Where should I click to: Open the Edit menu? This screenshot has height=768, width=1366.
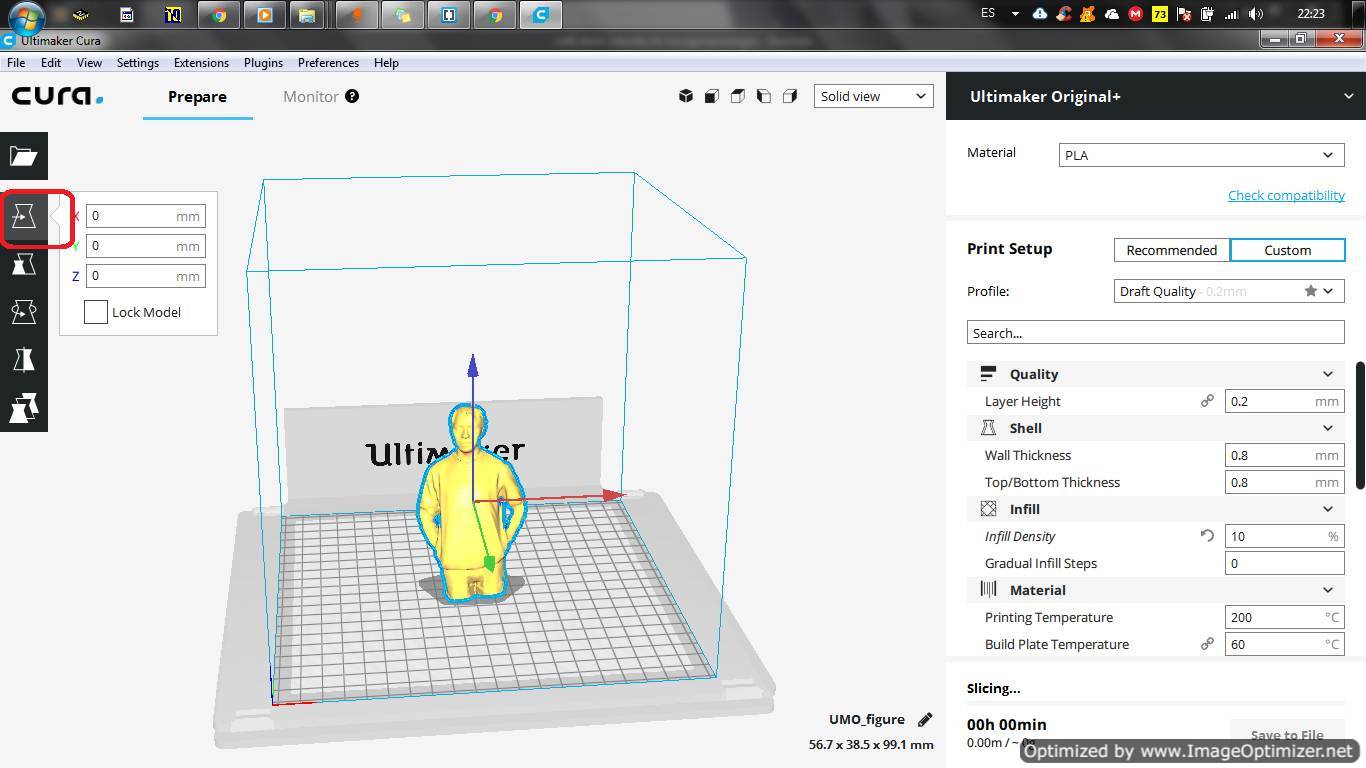pos(51,62)
